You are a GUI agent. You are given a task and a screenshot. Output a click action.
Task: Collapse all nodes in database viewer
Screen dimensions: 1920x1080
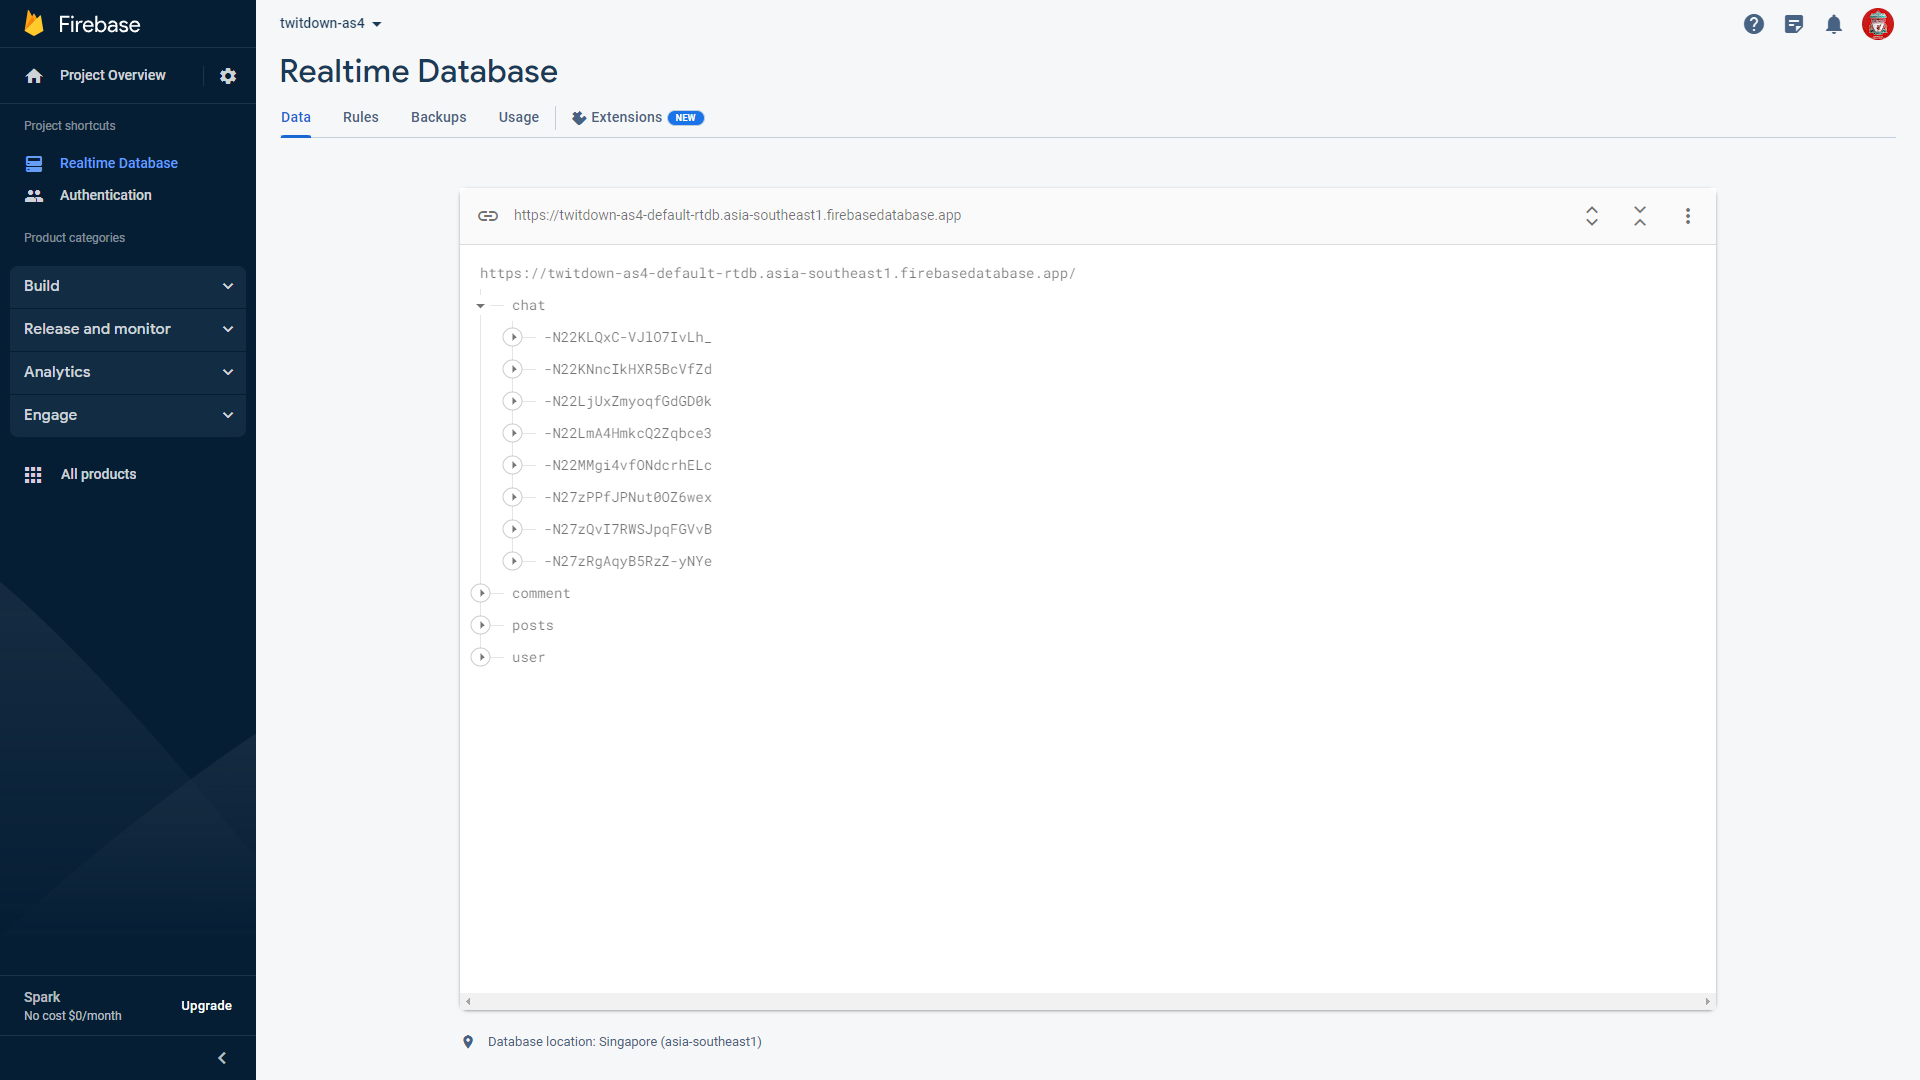pos(1640,216)
